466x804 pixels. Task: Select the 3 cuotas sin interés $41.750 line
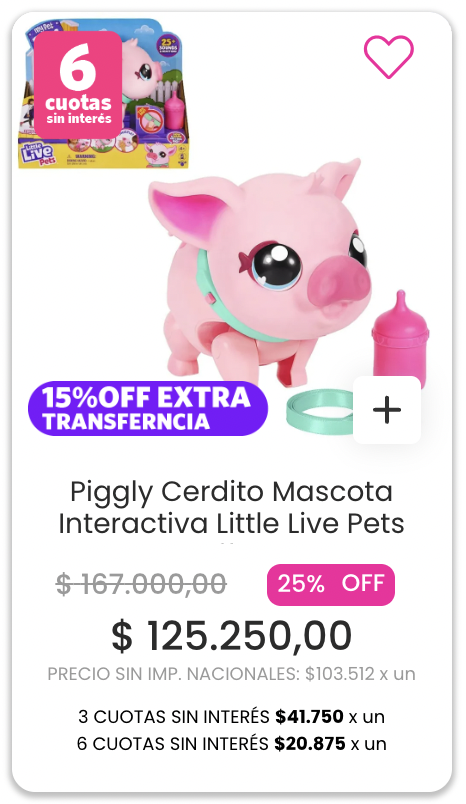tap(231, 716)
